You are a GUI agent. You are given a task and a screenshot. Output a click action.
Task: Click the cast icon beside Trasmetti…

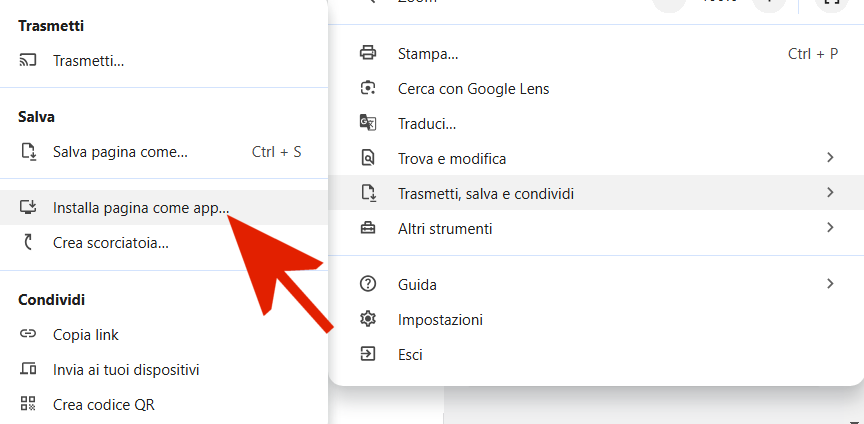(x=28, y=61)
